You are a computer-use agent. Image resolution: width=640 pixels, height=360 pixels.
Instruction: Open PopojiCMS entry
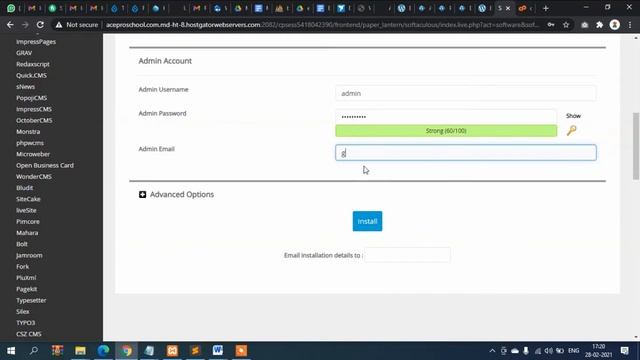[x=31, y=98]
